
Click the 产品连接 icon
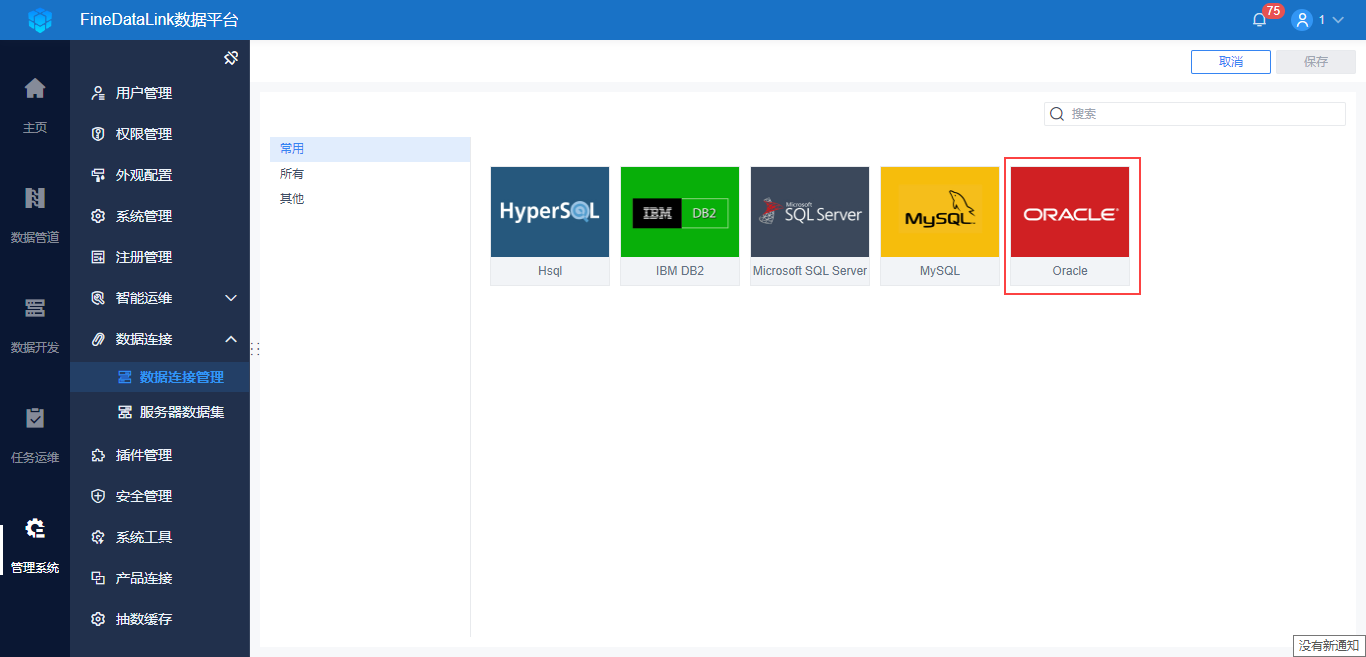[98, 578]
